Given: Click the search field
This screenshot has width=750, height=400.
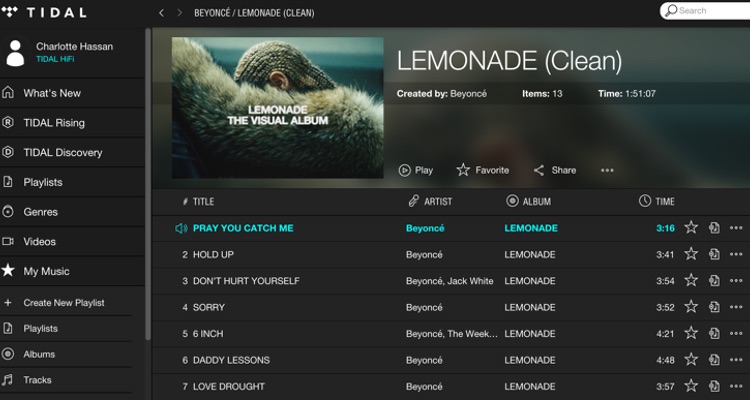Looking at the screenshot, I should pos(706,11).
